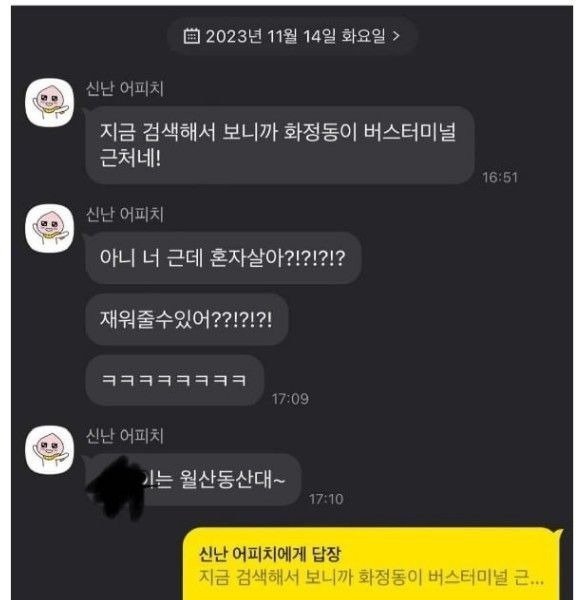Screen dimensions: 581x600
Task: Tap the 17:09 timestamp
Action: pos(290,399)
